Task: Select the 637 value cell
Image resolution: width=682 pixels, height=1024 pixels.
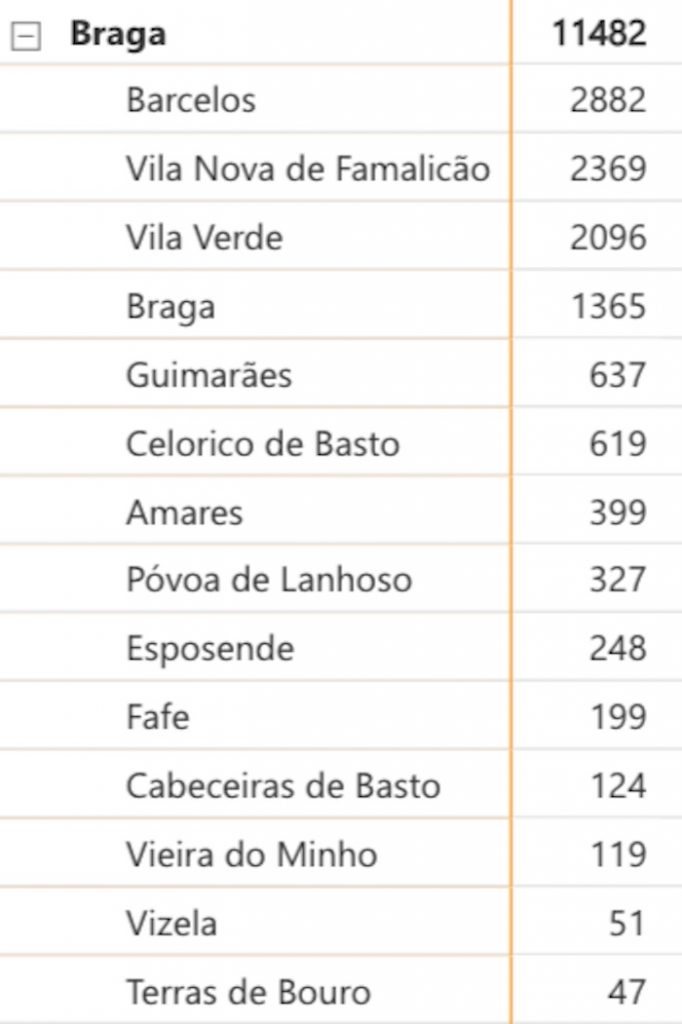Action: [617, 375]
